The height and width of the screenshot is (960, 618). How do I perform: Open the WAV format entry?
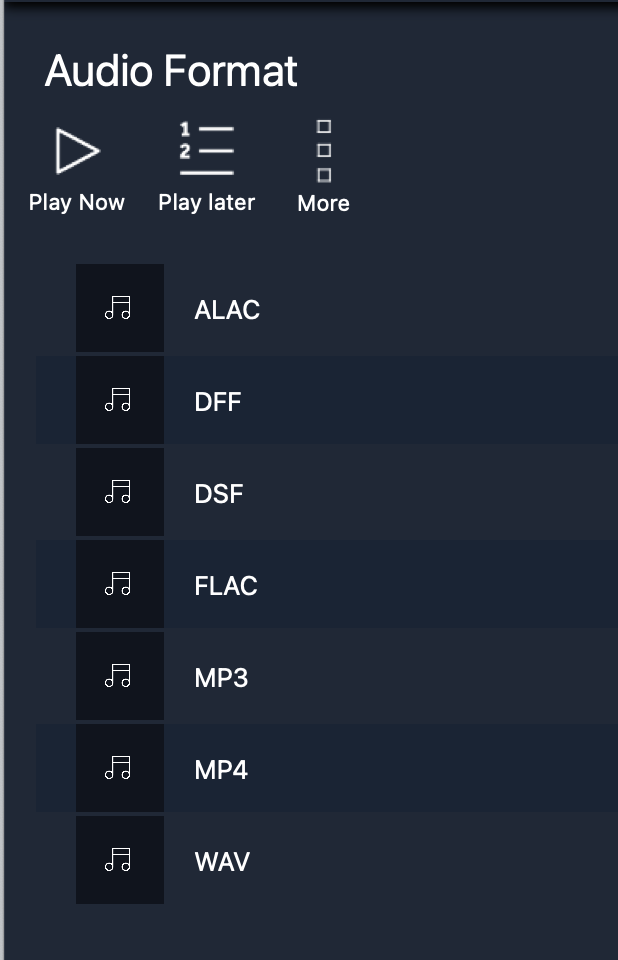(326, 860)
